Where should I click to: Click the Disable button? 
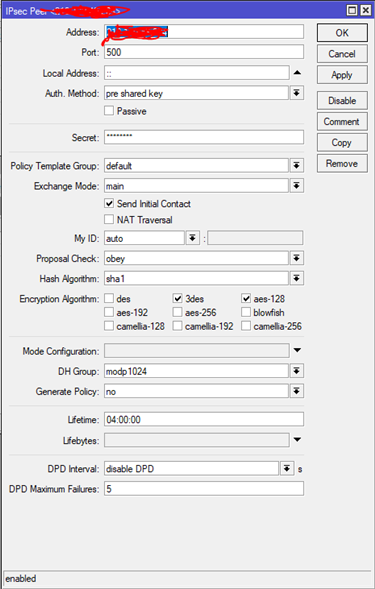pos(342,100)
